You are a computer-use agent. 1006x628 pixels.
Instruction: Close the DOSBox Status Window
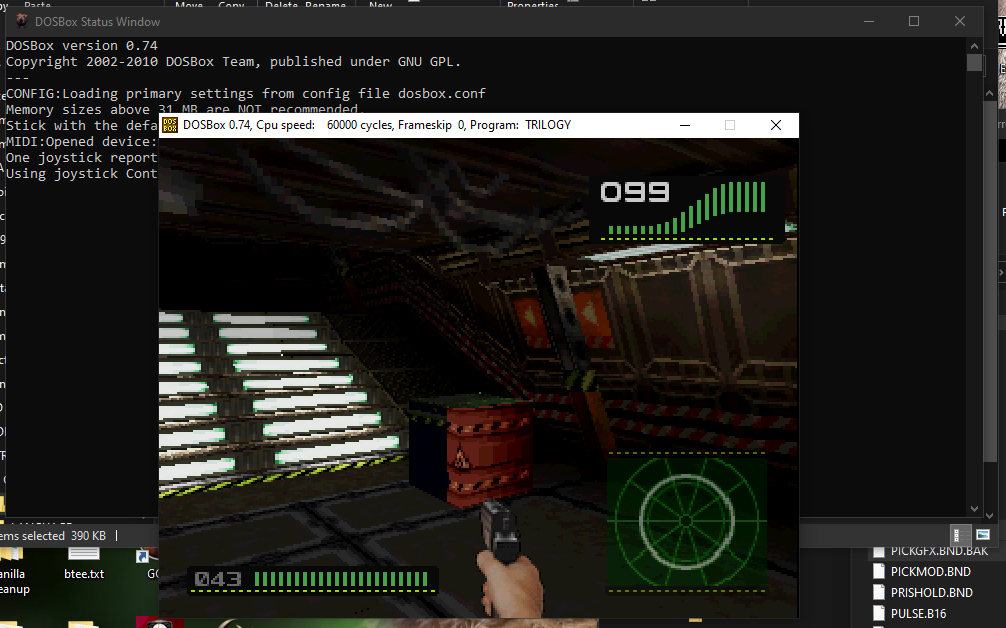(960, 21)
